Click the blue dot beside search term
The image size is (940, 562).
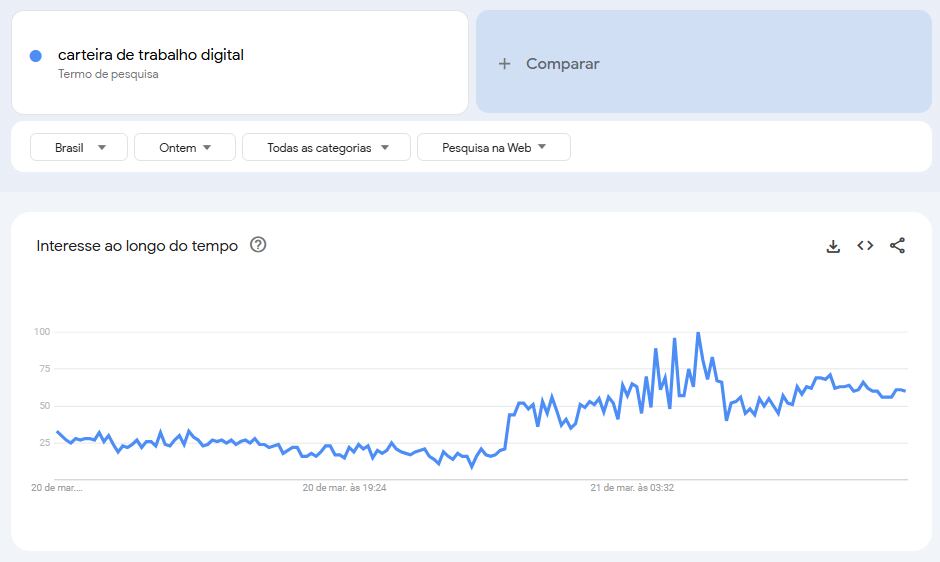(36, 56)
